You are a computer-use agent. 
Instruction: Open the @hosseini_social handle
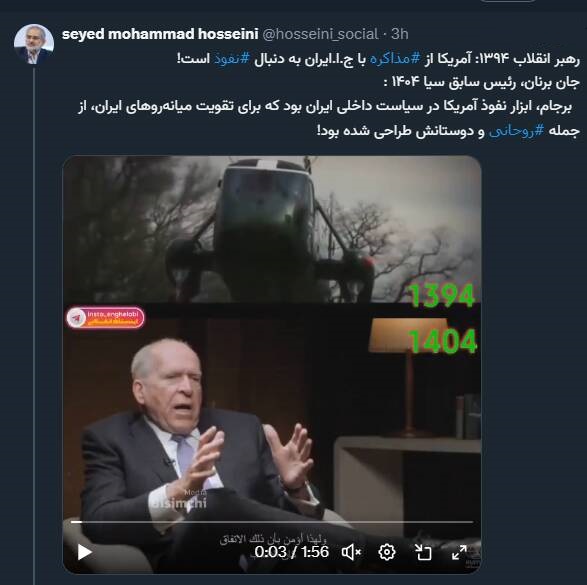(320, 34)
